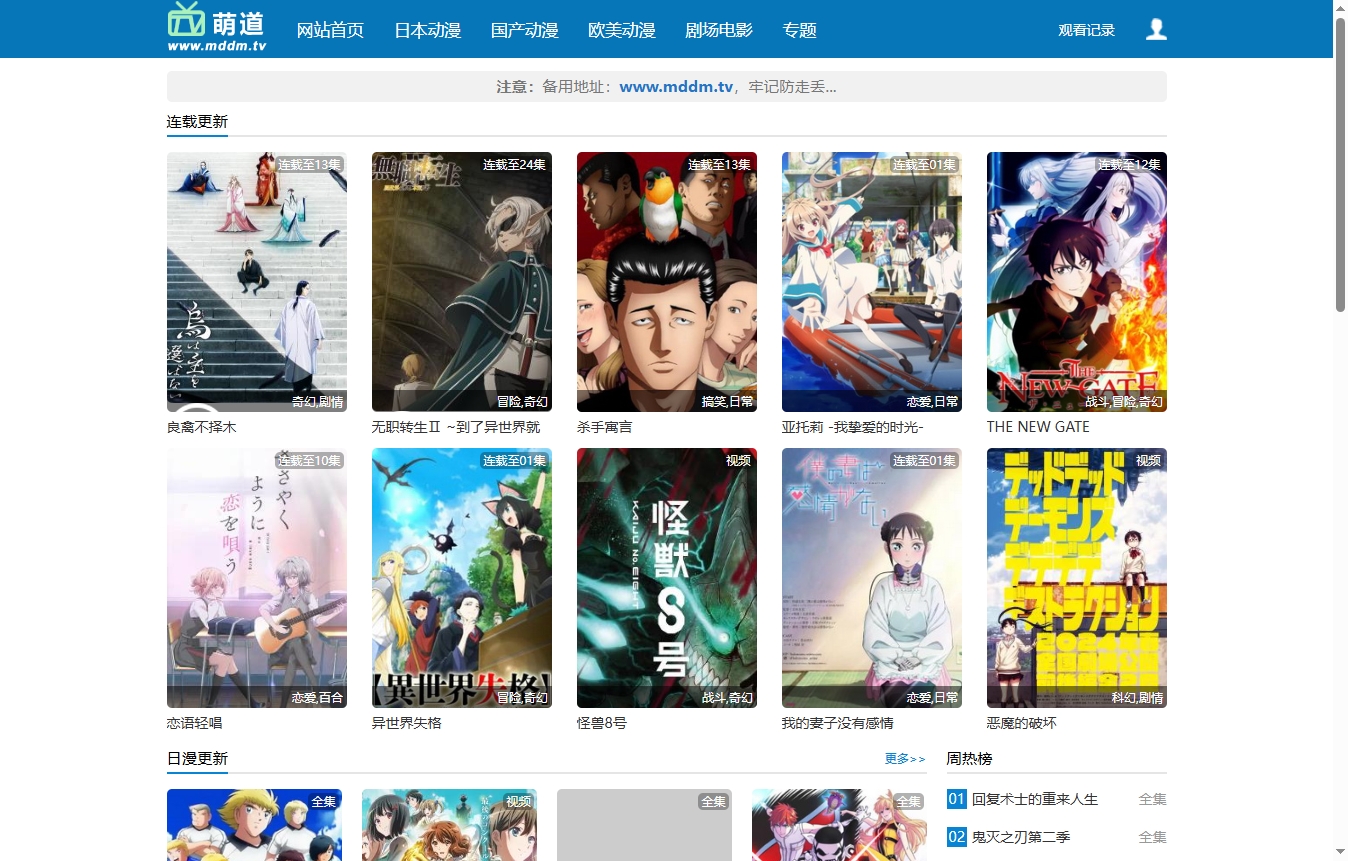
Task: Click 战斗,冒险,奇幻 tag on THE NEW GATE
Action: 1124,402
